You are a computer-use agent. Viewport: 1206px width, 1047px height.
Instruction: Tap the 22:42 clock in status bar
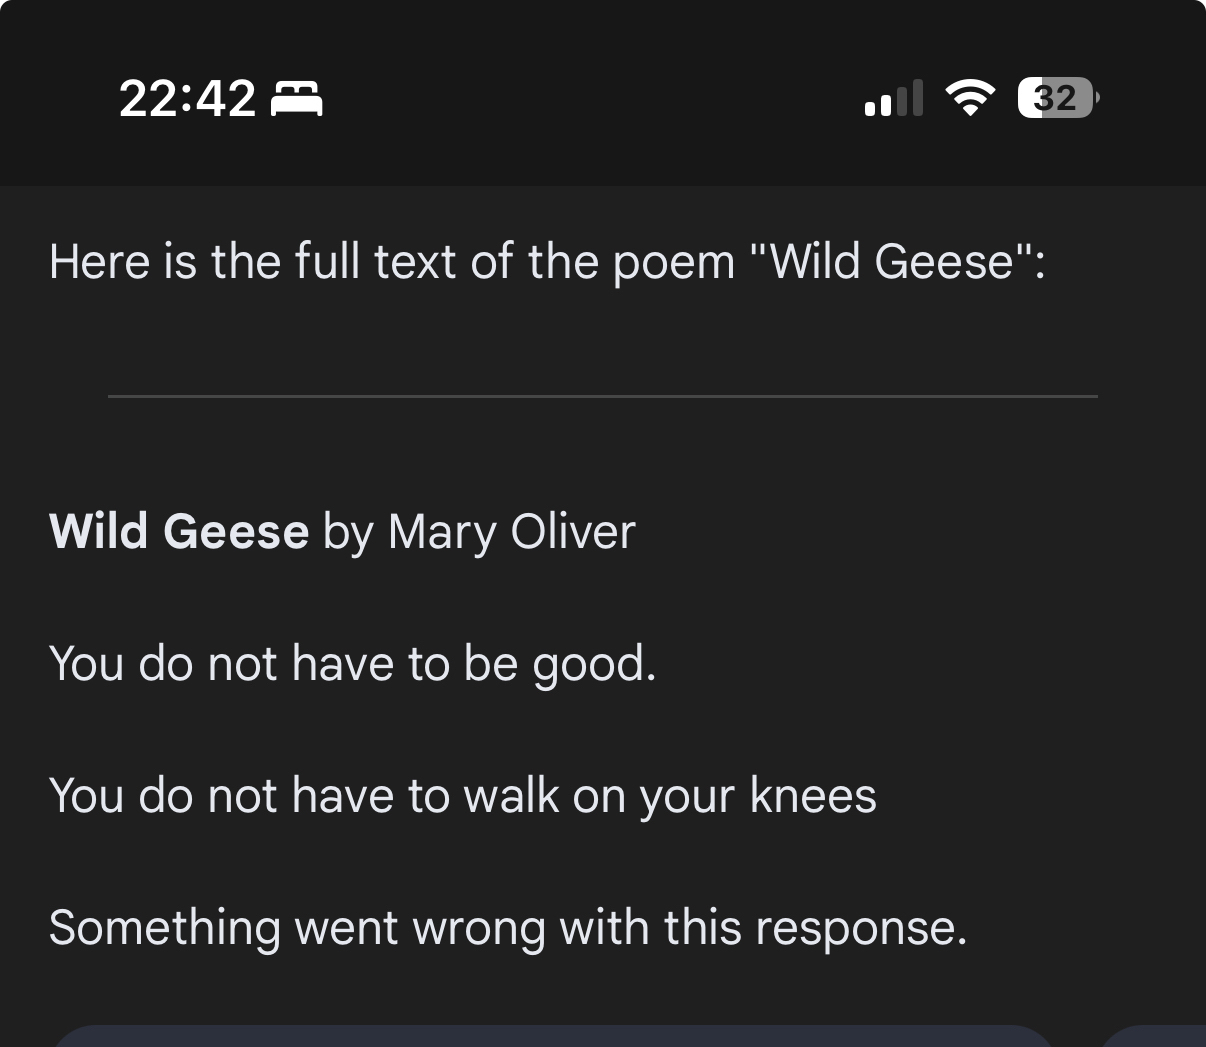[x=187, y=99]
